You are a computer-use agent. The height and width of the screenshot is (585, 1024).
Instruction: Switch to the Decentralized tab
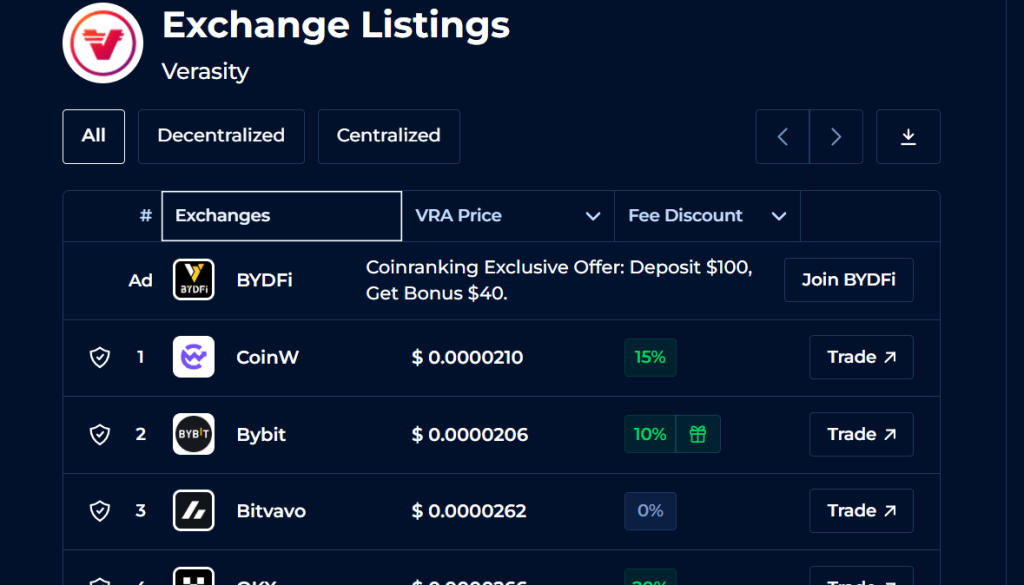point(221,136)
